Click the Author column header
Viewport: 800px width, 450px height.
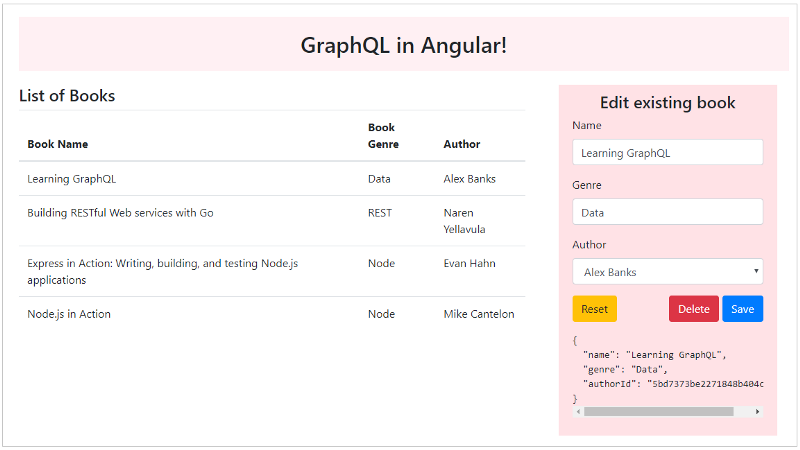pyautogui.click(x=462, y=144)
